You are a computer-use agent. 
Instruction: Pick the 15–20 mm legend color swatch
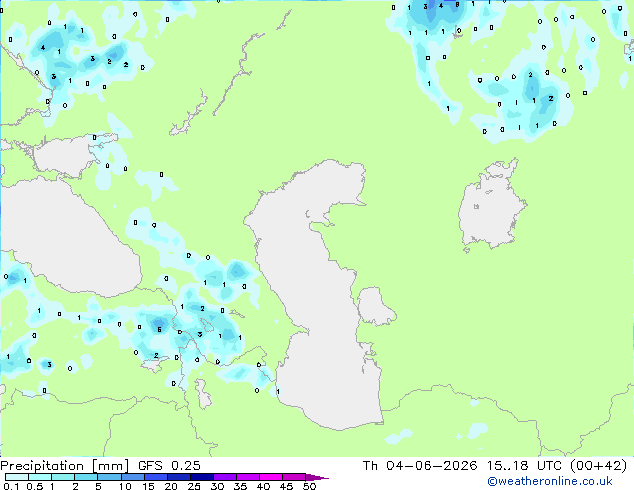156,477
